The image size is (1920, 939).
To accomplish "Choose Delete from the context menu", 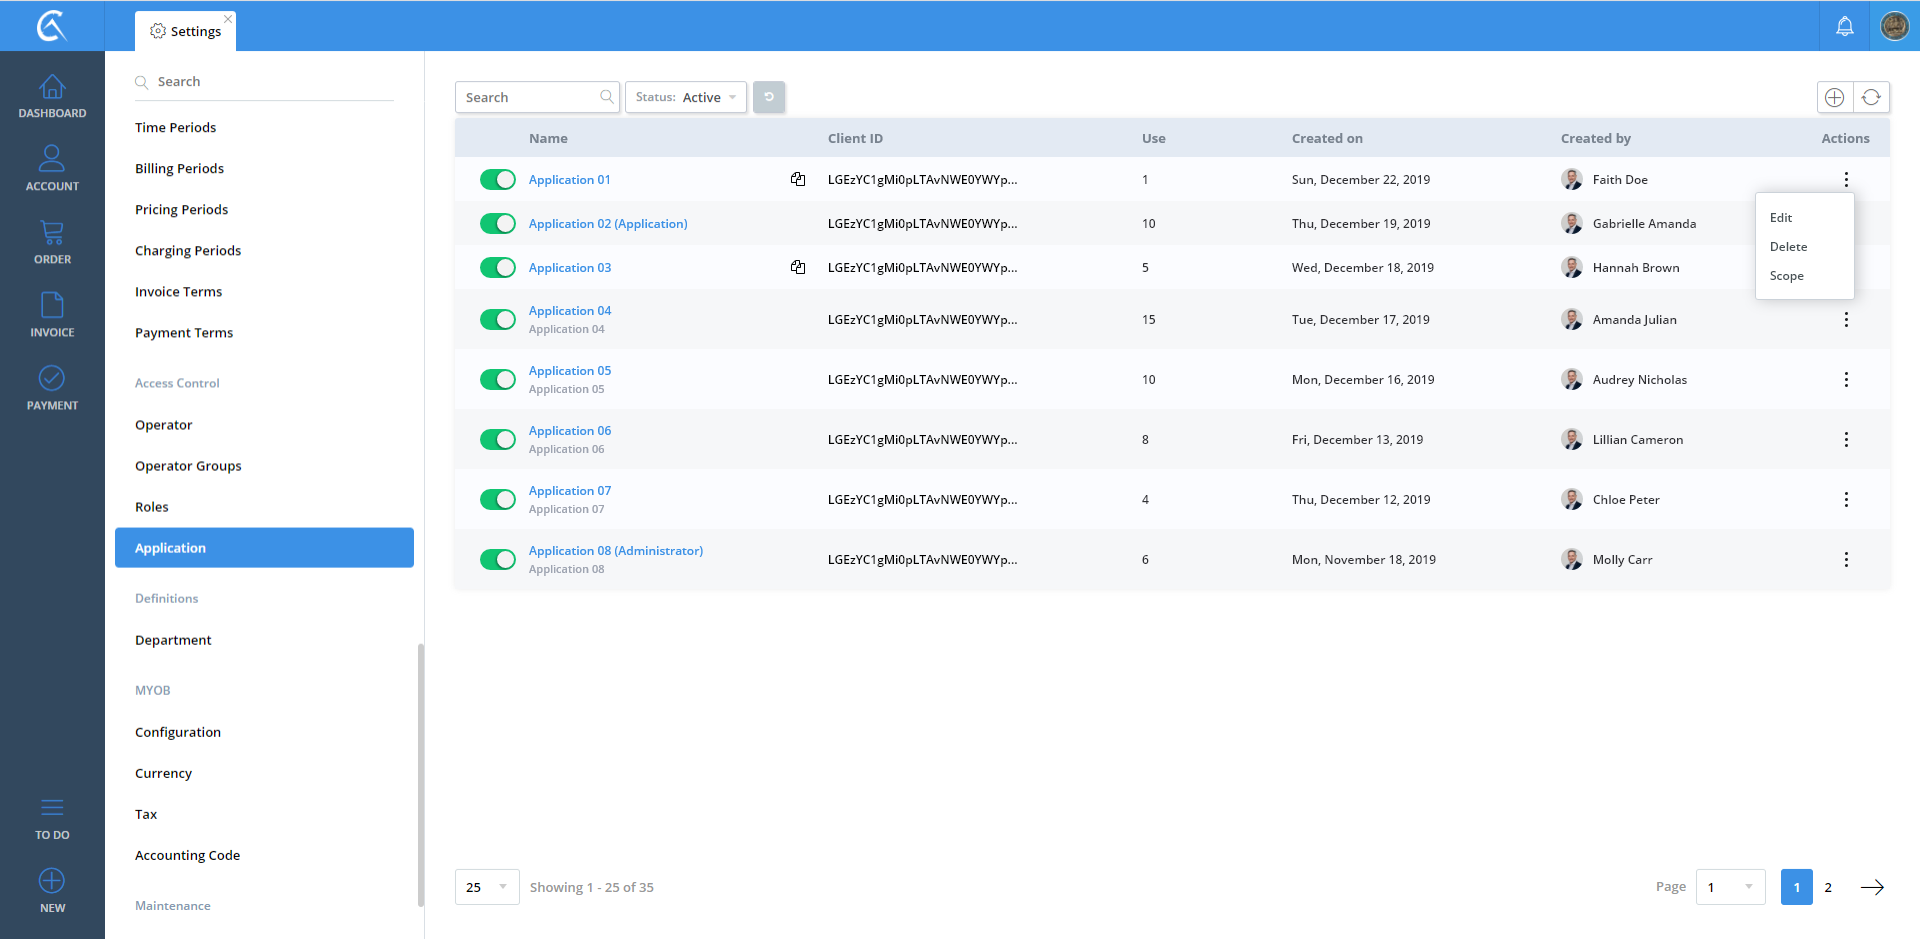I will (x=1788, y=247).
